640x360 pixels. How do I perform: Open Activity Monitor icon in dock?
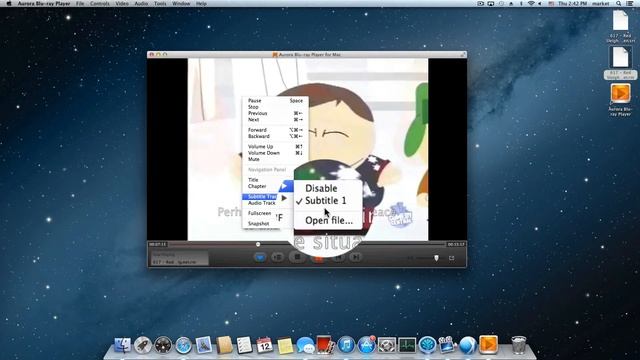click(407, 345)
